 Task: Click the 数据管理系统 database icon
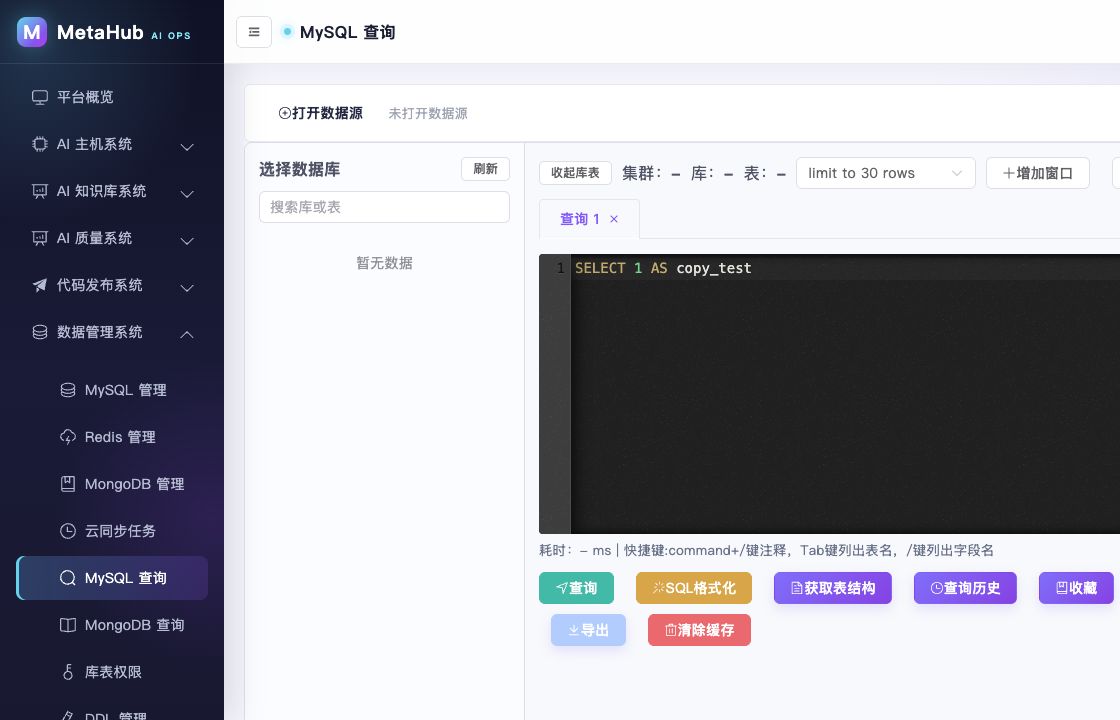[40, 332]
